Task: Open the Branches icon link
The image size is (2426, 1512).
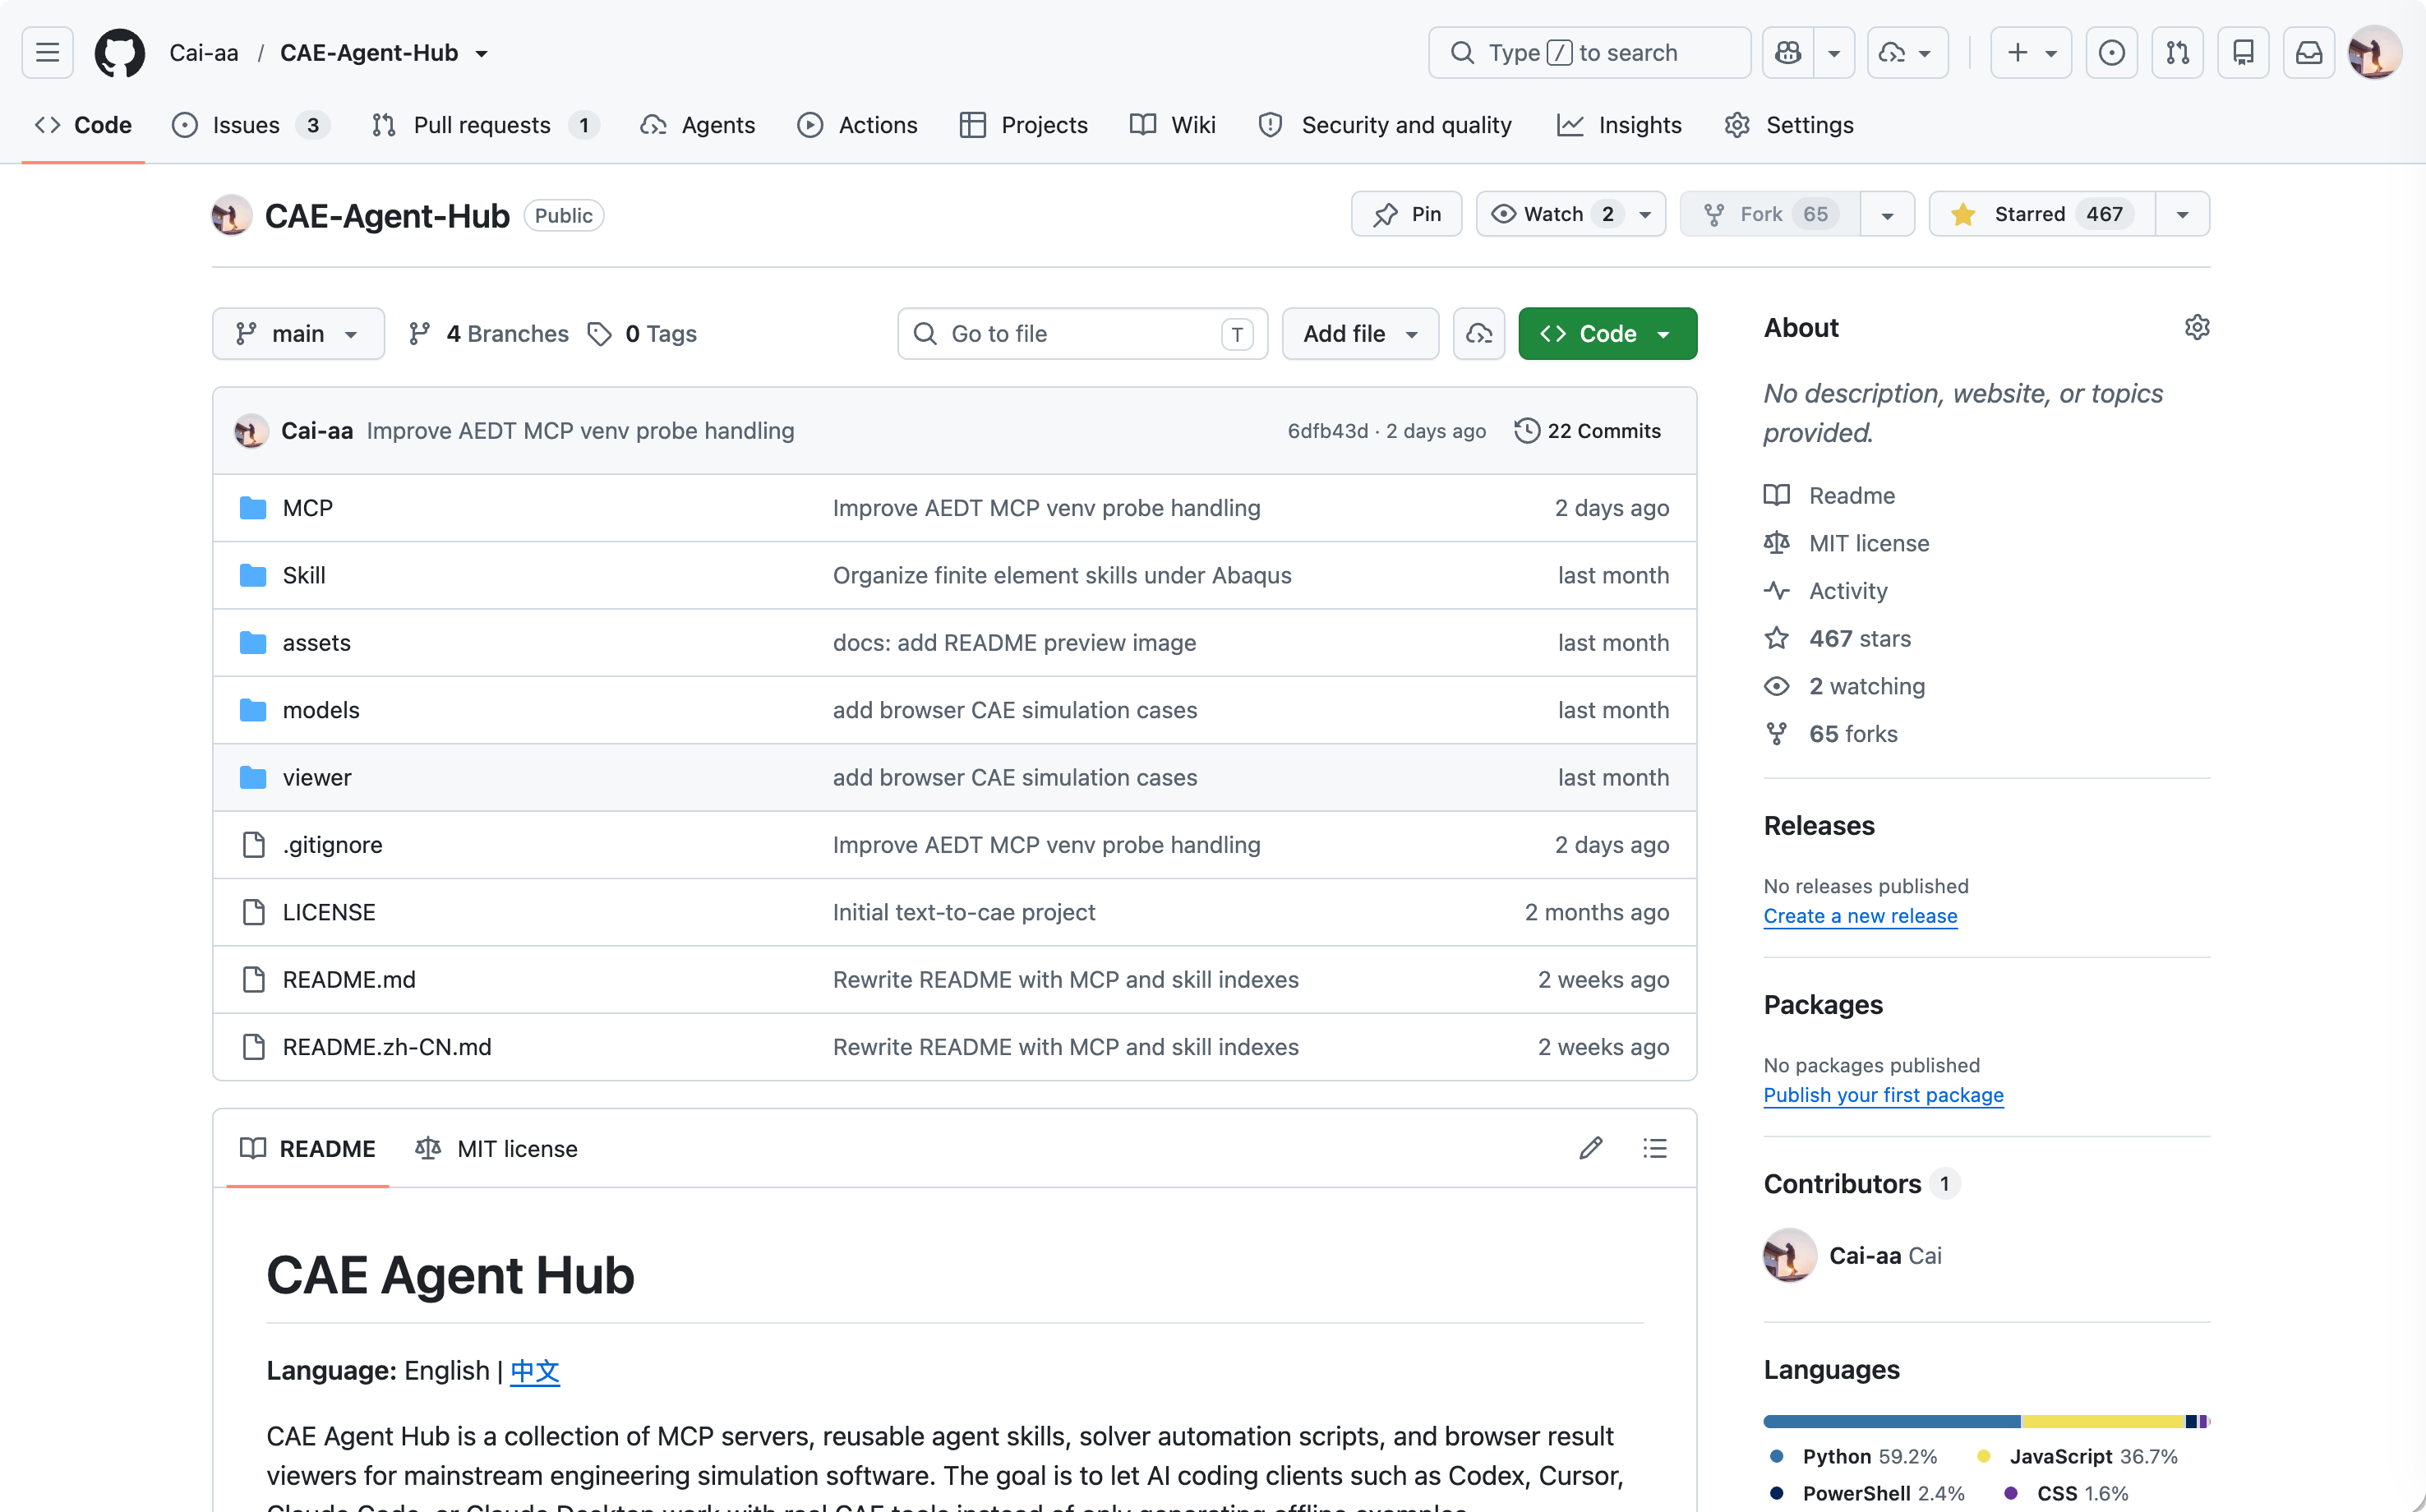Action: 420,334
